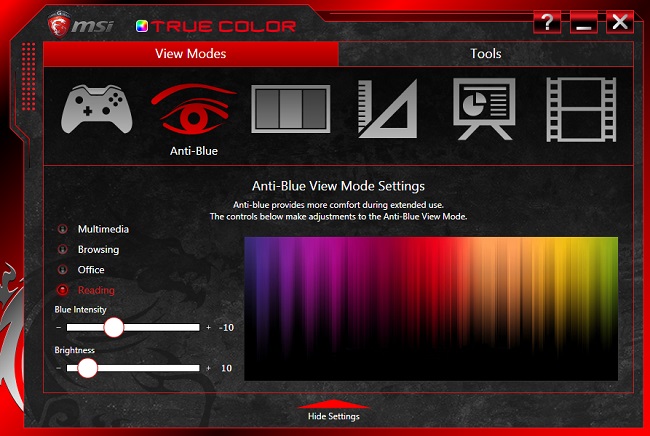Image resolution: width=650 pixels, height=436 pixels.
Task: Click the MSI dragon shield logo
Action: (x=58, y=24)
